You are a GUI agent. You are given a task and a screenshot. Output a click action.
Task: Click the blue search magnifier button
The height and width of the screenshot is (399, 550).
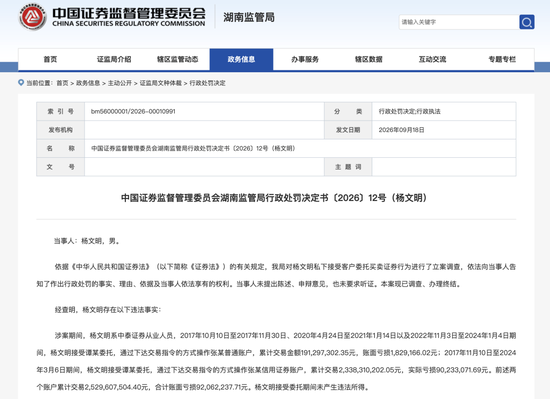click(x=526, y=22)
